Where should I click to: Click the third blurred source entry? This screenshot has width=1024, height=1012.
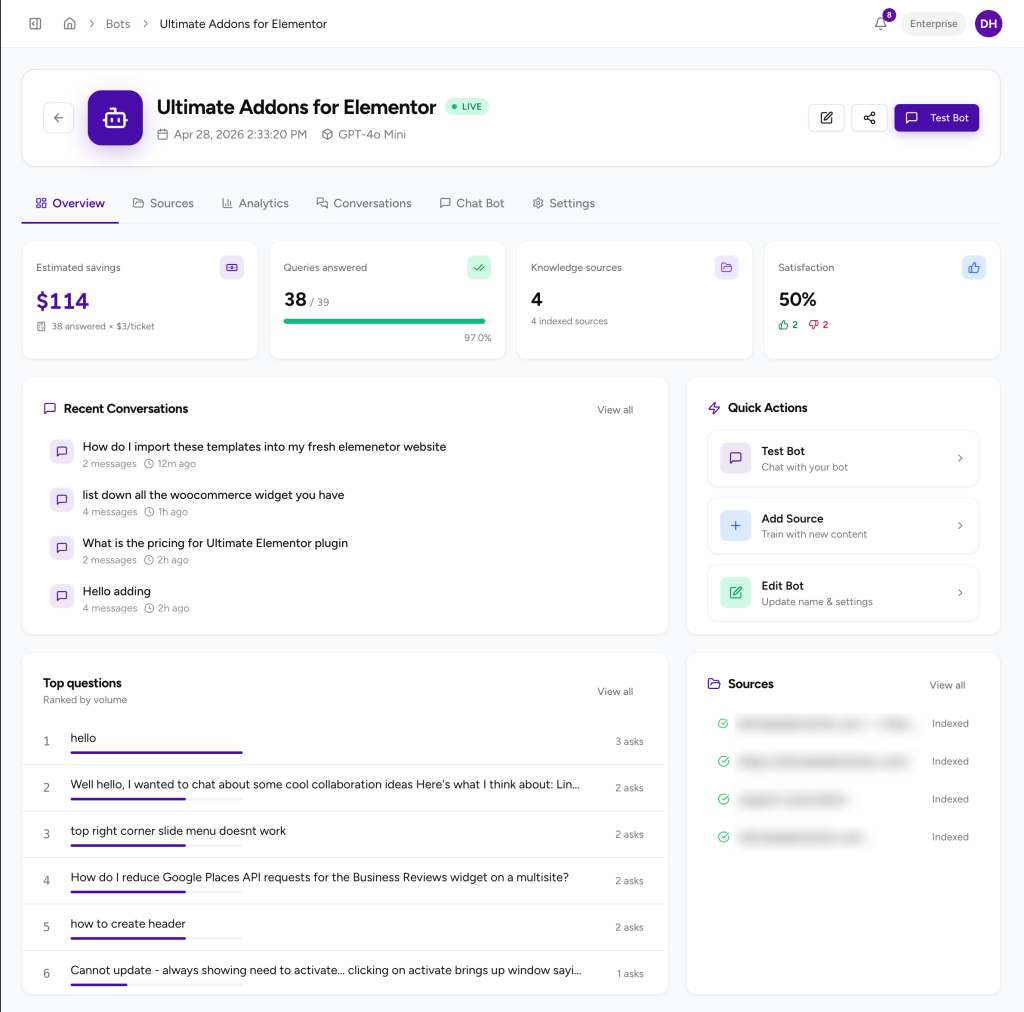793,799
